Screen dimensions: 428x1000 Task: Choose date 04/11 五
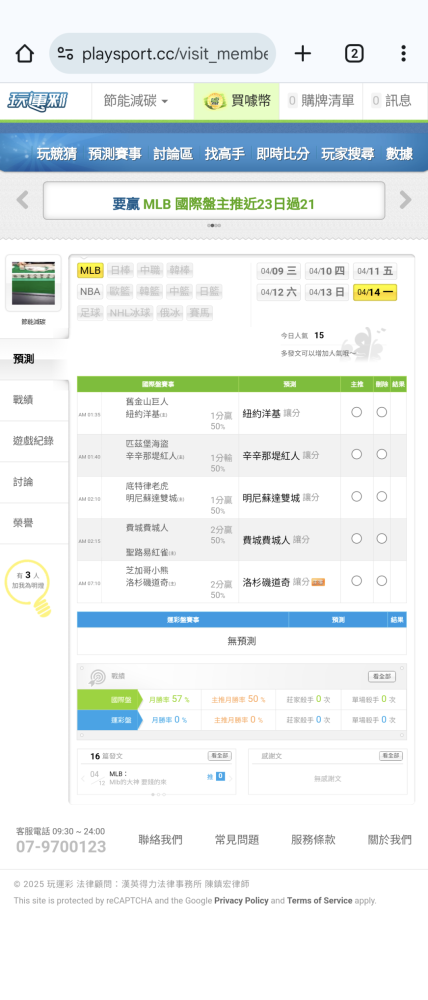(375, 271)
